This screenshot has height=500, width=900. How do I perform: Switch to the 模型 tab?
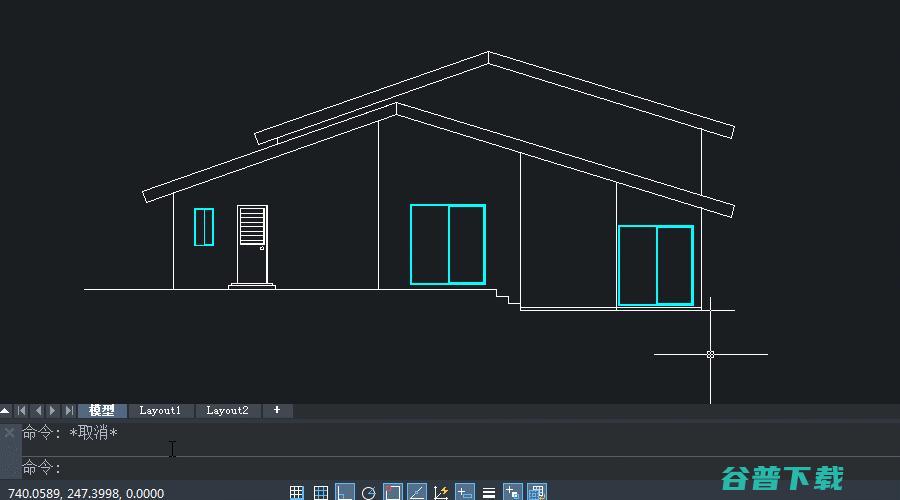tap(102, 410)
